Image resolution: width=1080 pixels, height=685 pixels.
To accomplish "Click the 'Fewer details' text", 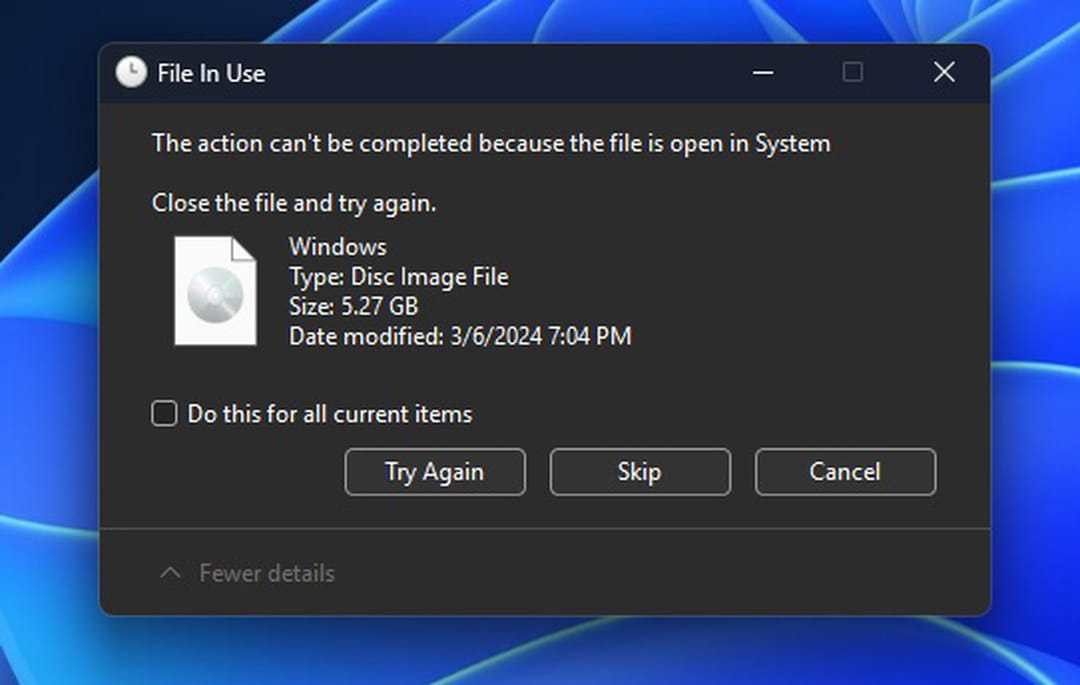I will 267,573.
